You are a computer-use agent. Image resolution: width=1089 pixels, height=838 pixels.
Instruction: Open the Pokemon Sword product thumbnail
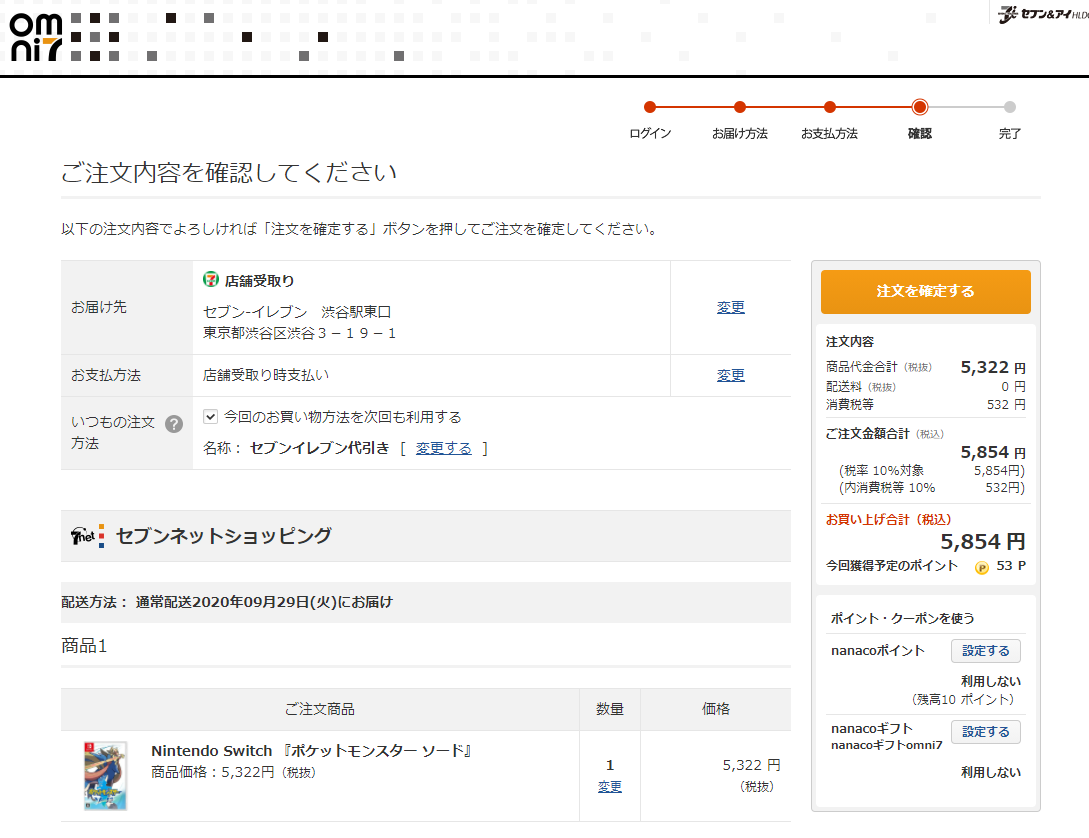106,776
